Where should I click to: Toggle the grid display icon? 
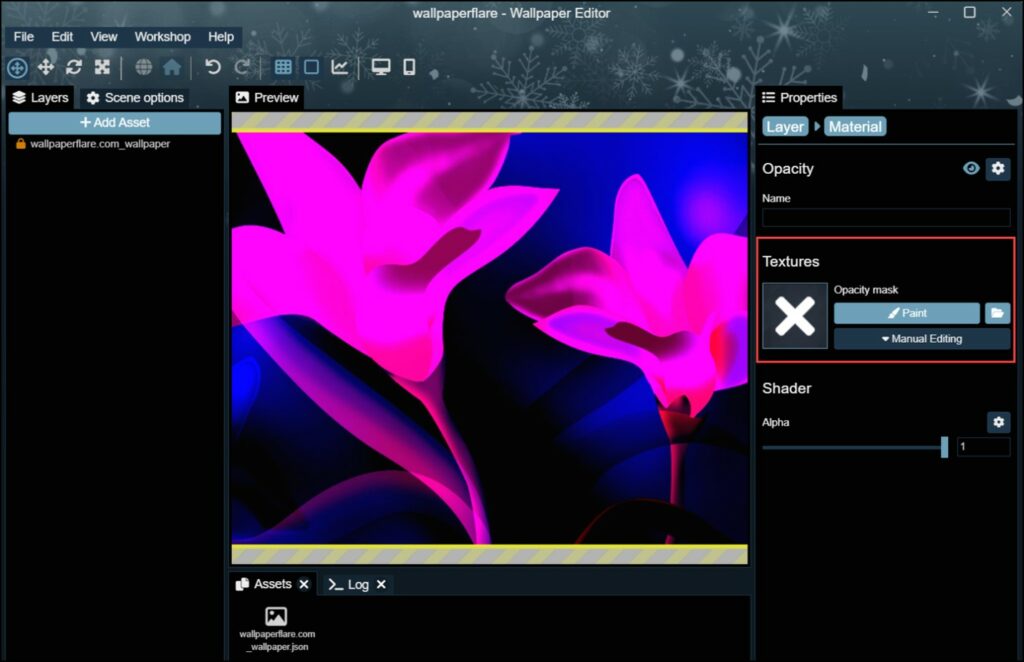coord(284,67)
